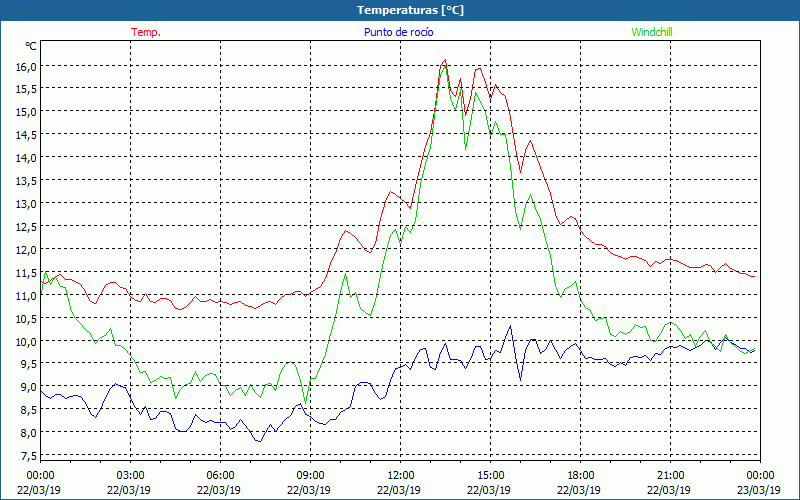Click the 09:00 time axis label
The height and width of the screenshot is (500, 800).
click(x=310, y=476)
